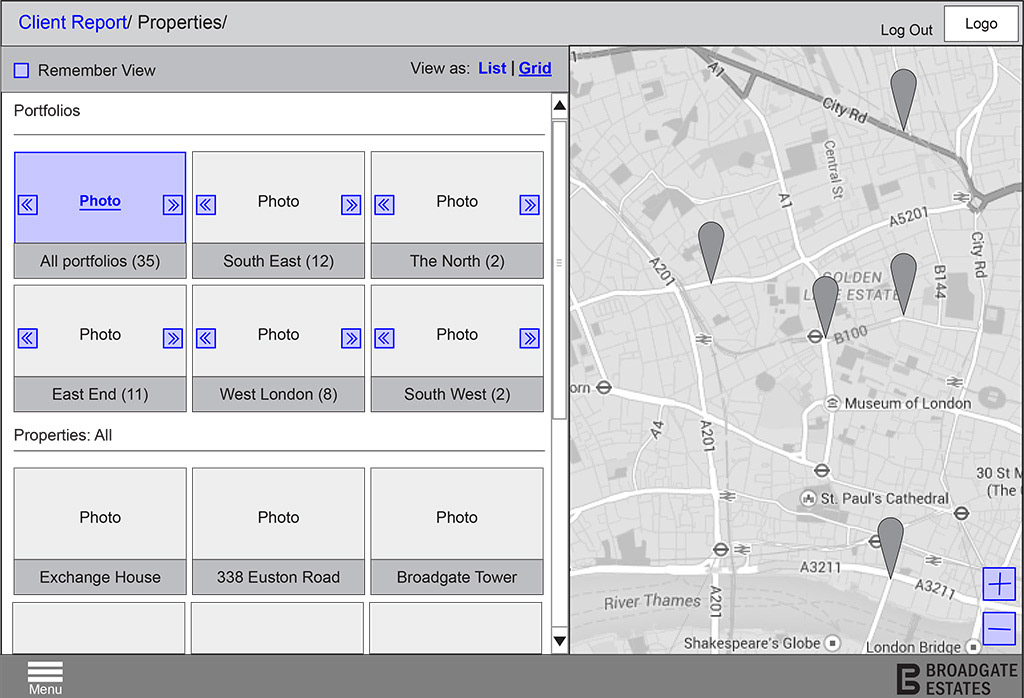Click the vertical scrollbar thumb
This screenshot has height=698, width=1024.
[559, 270]
